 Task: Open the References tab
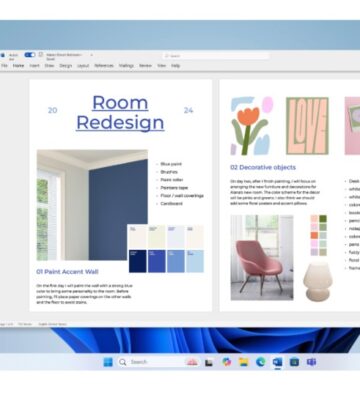tap(104, 66)
